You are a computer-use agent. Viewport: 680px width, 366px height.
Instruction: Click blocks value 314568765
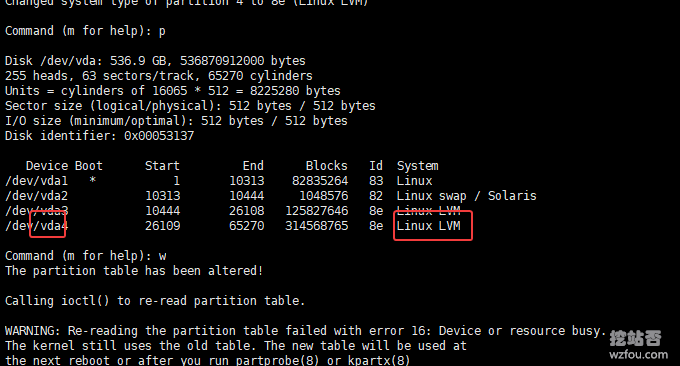coord(317,226)
